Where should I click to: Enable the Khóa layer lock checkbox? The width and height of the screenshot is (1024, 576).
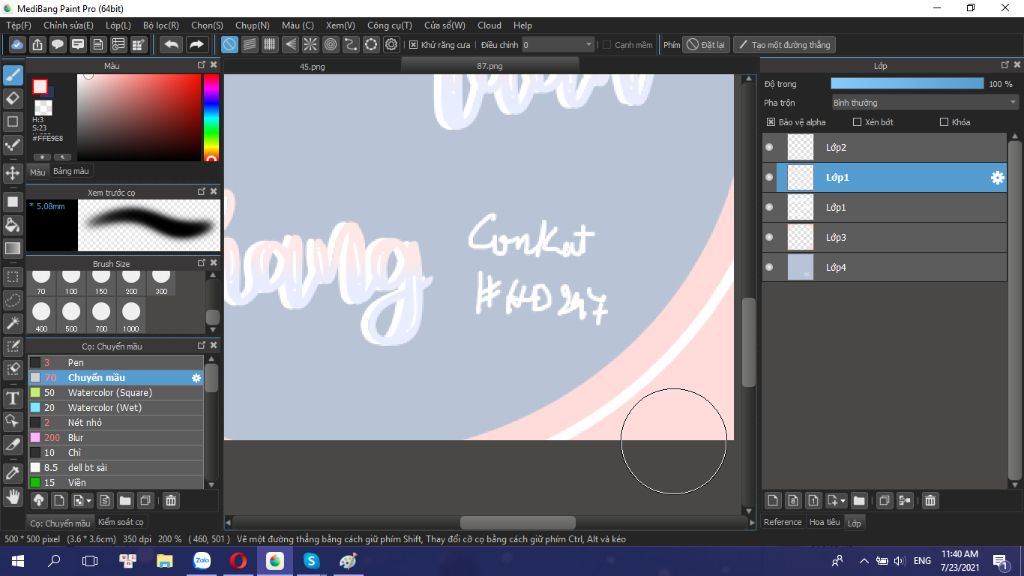pyautogui.click(x=944, y=122)
